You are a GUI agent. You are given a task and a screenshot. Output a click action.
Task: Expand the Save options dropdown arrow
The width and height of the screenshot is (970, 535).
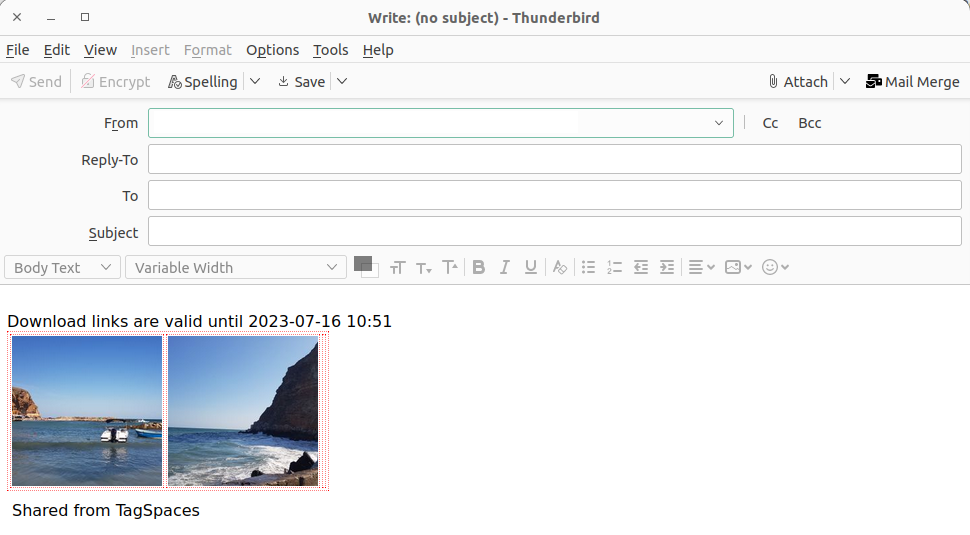[x=342, y=82]
